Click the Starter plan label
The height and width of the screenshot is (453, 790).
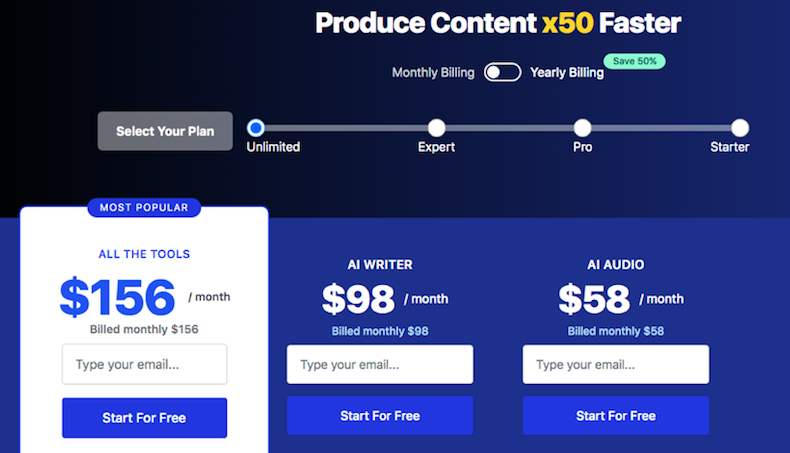[730, 147]
